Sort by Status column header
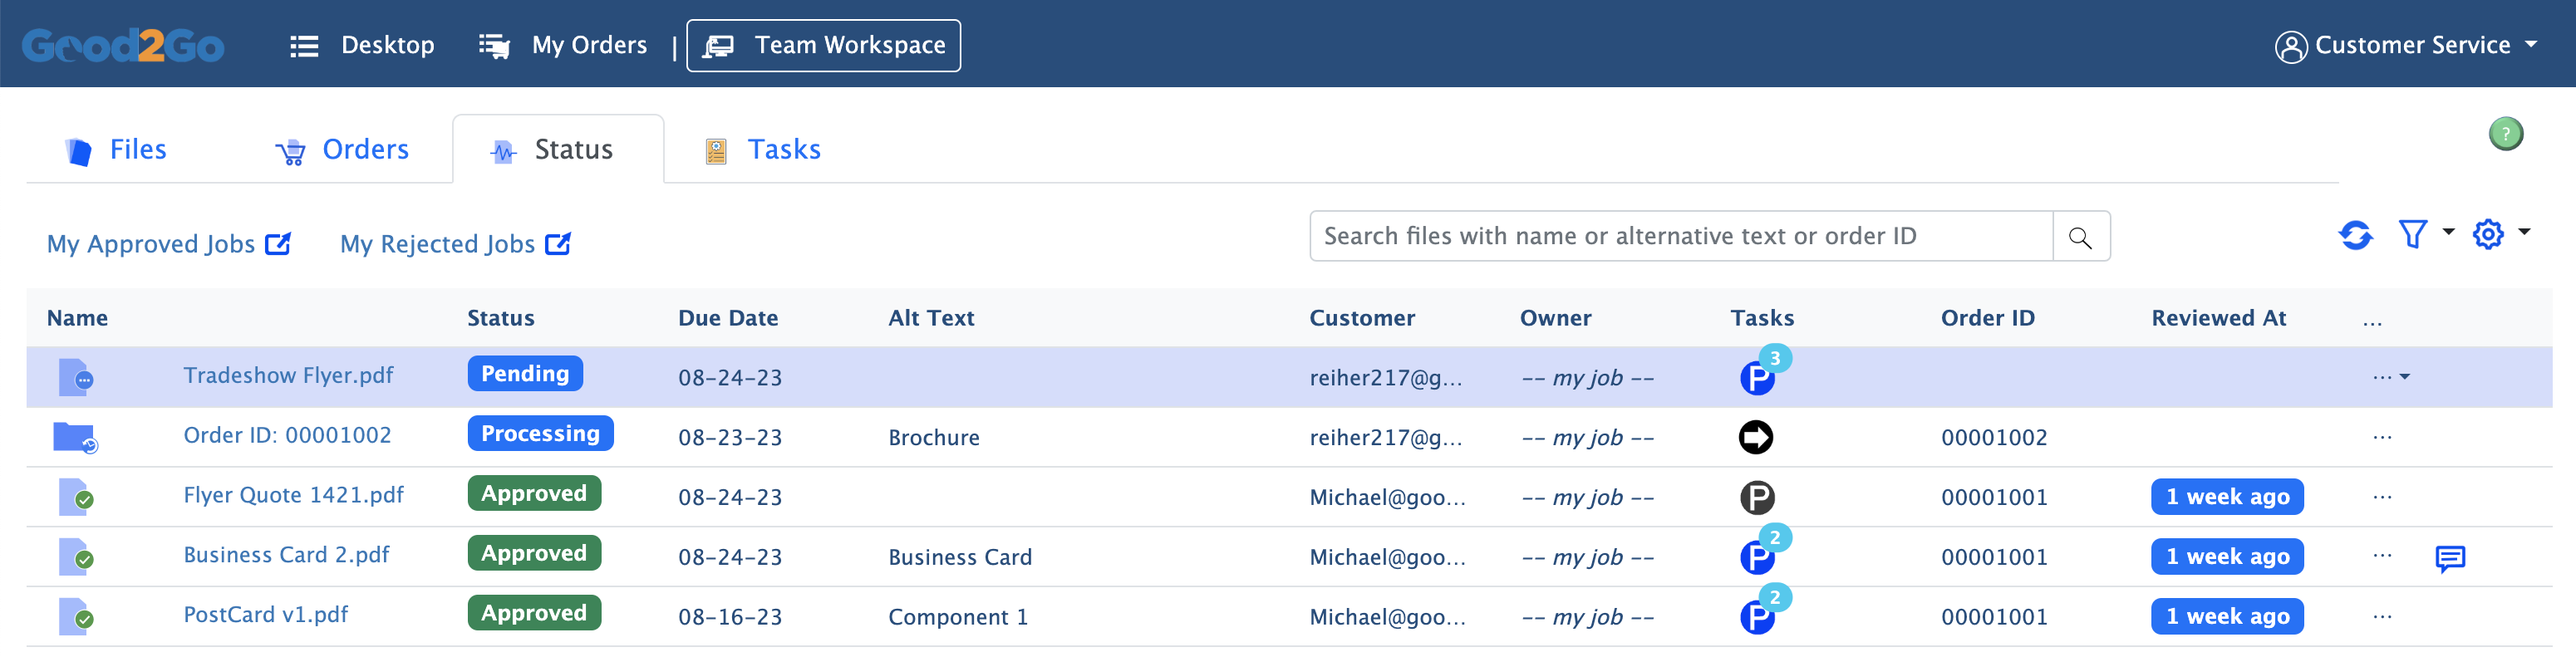 click(x=500, y=318)
